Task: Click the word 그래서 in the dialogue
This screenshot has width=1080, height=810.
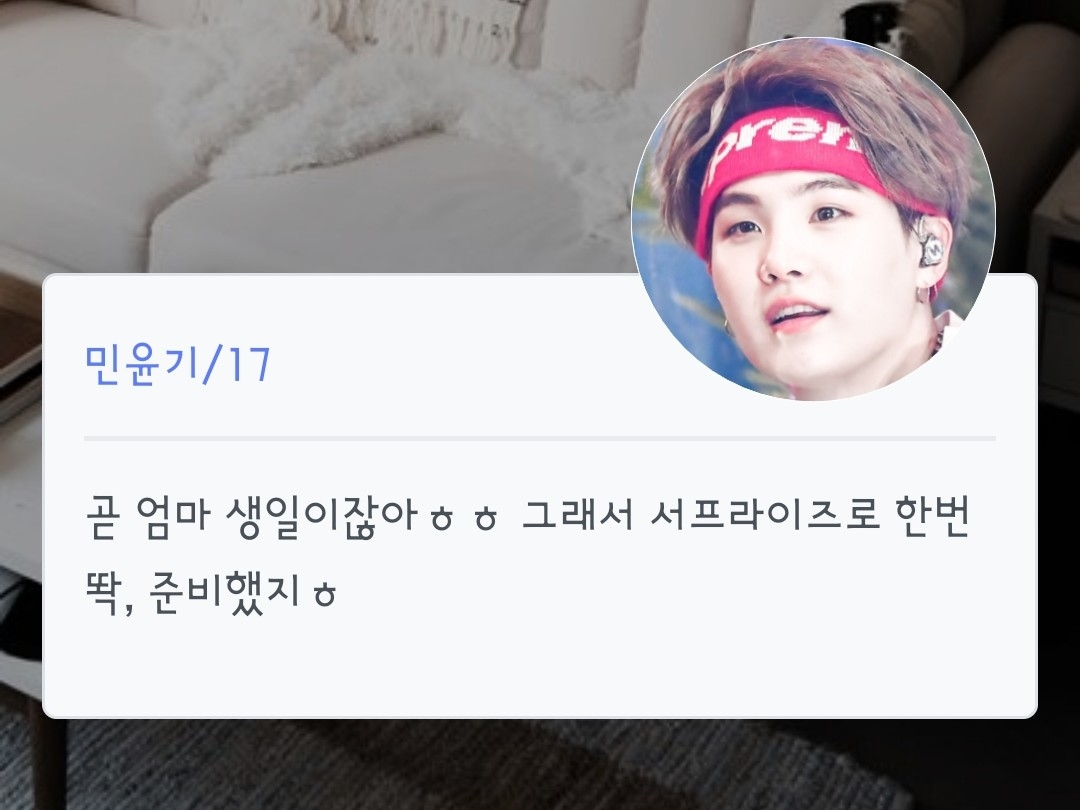Action: [x=578, y=515]
